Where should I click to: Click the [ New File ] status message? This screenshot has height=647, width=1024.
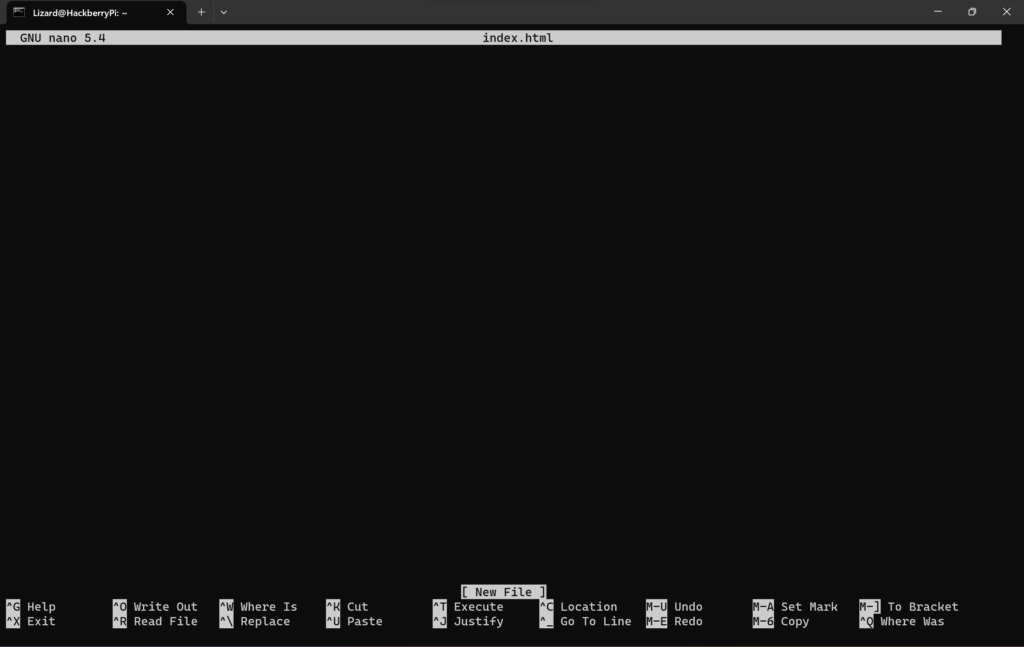[x=504, y=592]
